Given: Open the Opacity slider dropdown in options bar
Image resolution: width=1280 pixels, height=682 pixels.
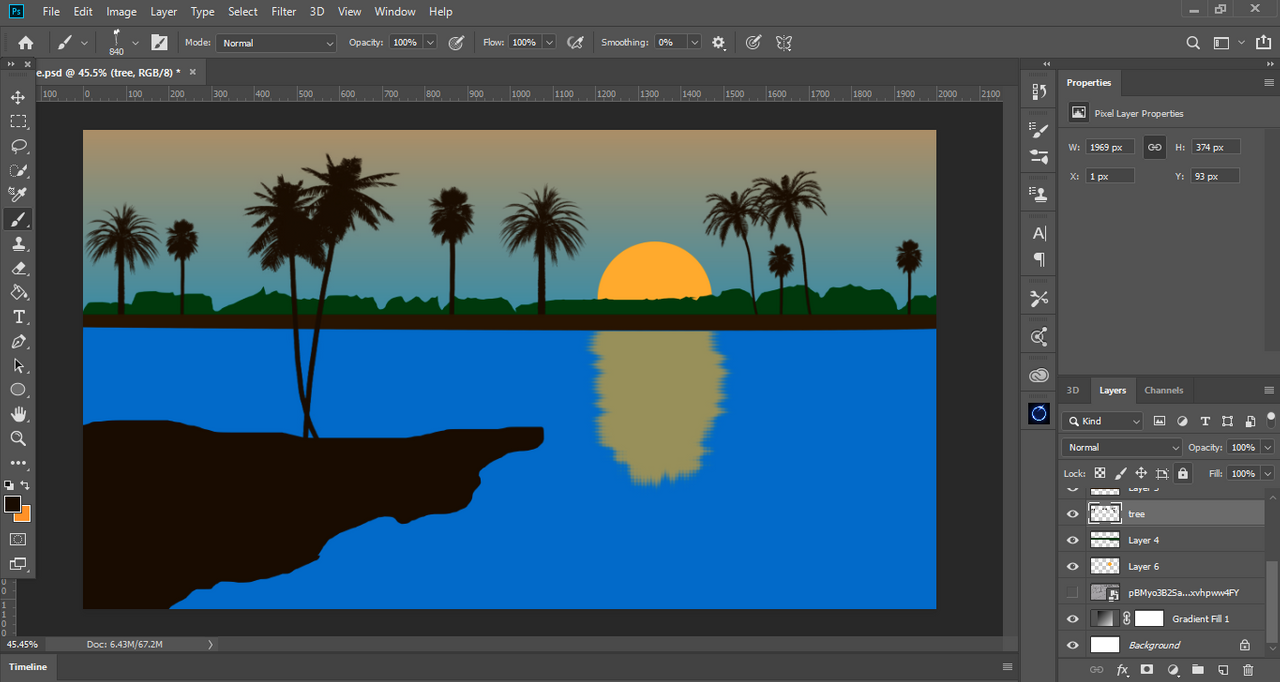Looking at the screenshot, I should (431, 43).
